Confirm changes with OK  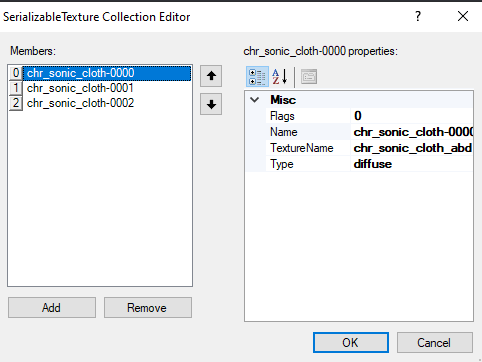point(351,342)
